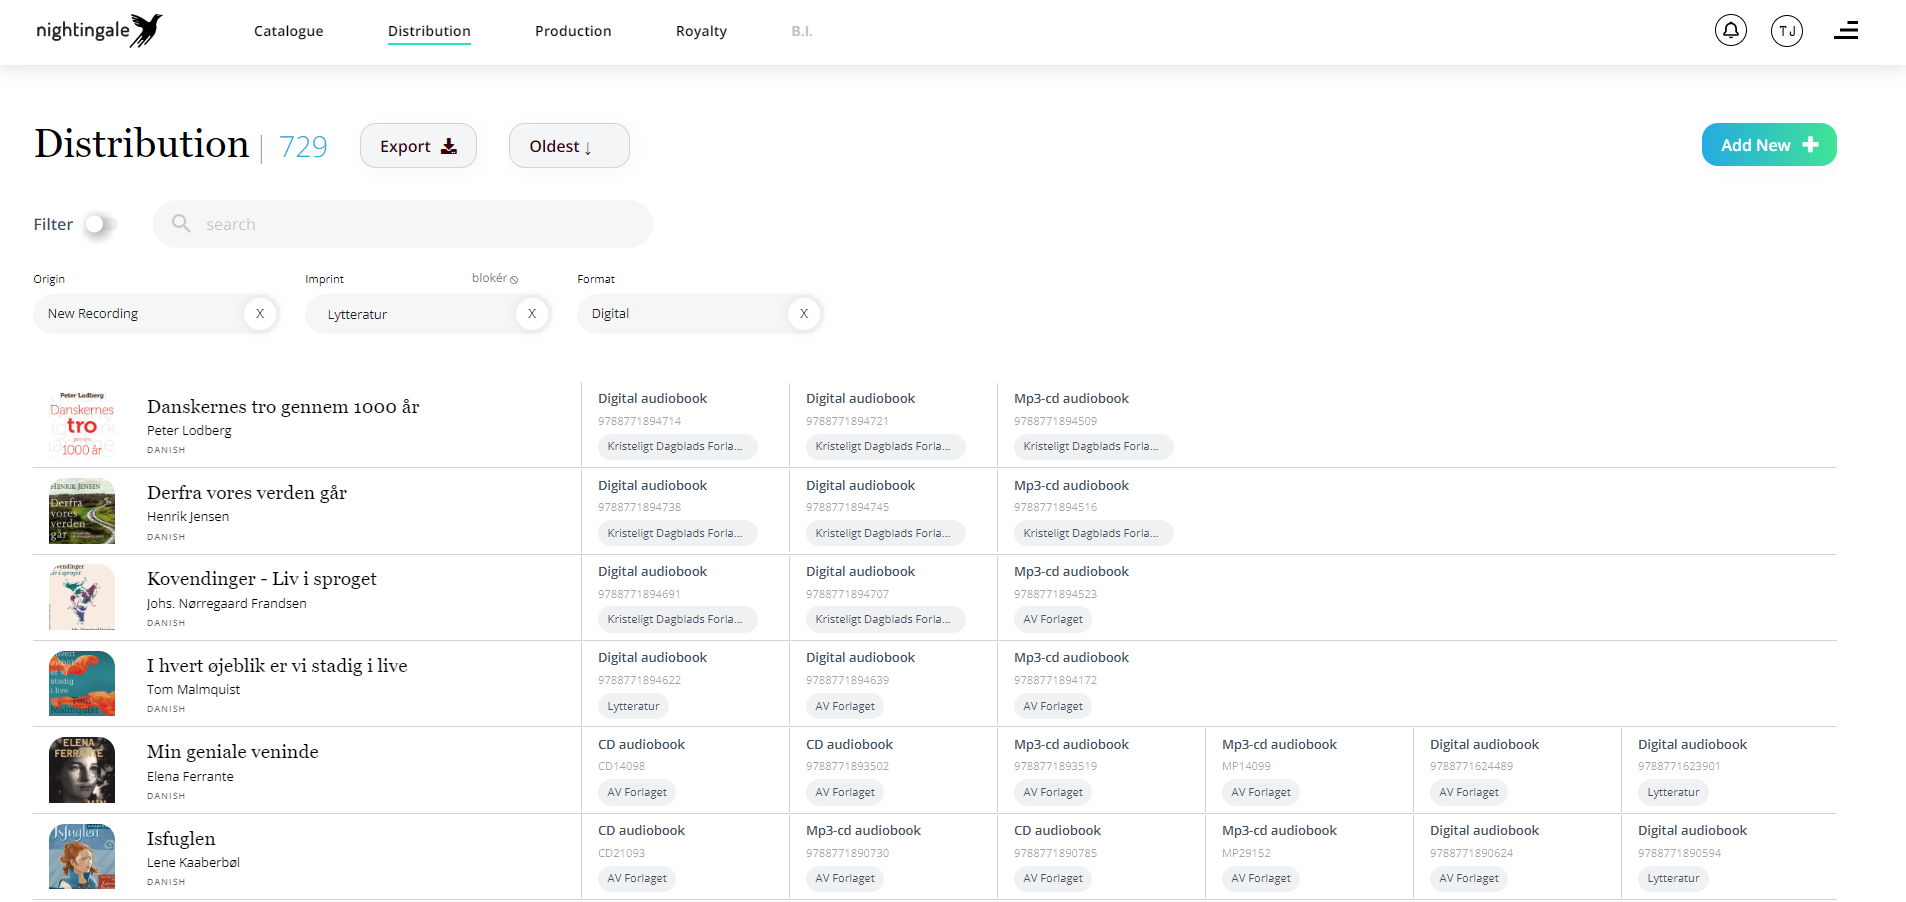Click the blokér info icon
1906x902 pixels.
[514, 279]
